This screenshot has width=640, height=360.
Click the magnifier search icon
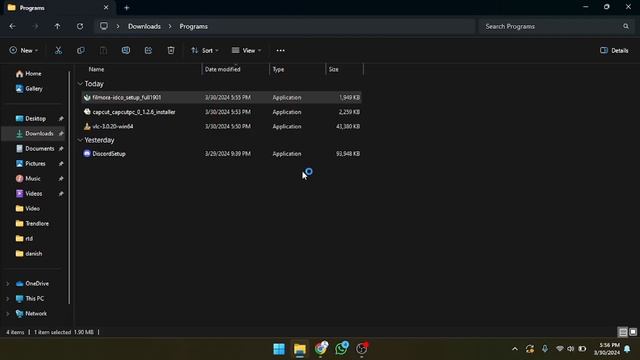coord(626,26)
